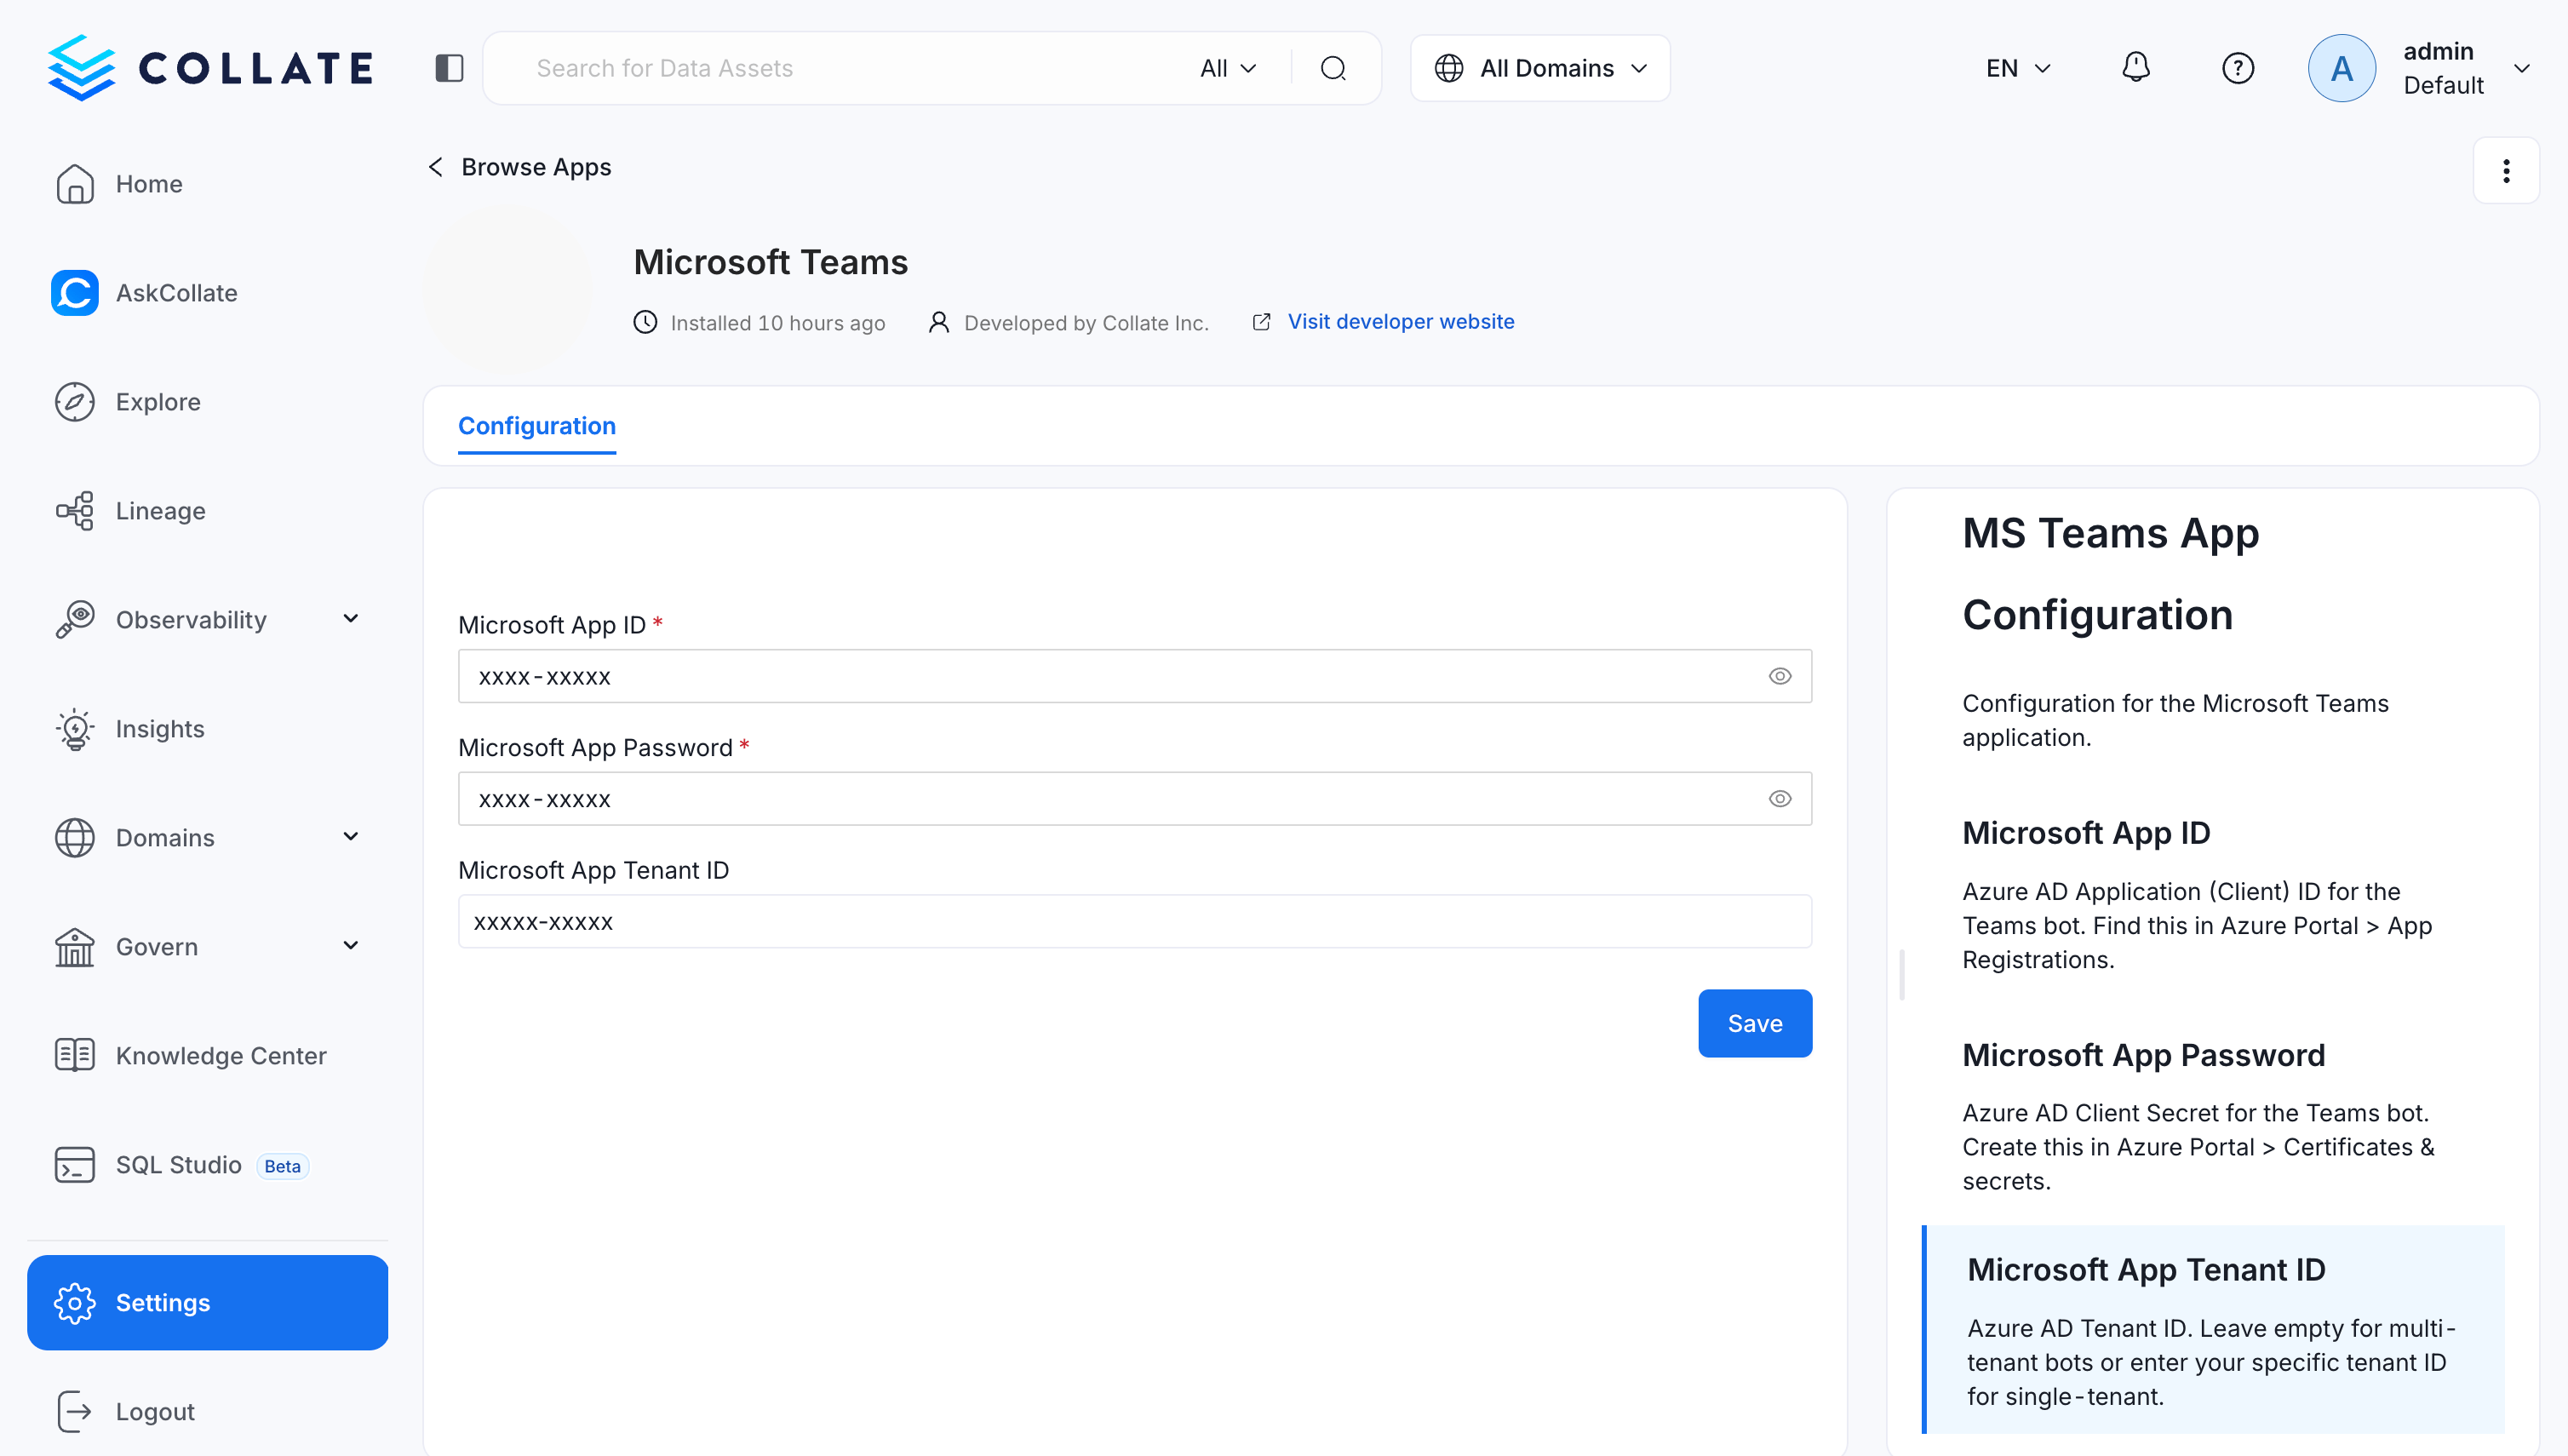Open the help question mark icon
This screenshot has height=1456, width=2568.
pyautogui.click(x=2237, y=68)
